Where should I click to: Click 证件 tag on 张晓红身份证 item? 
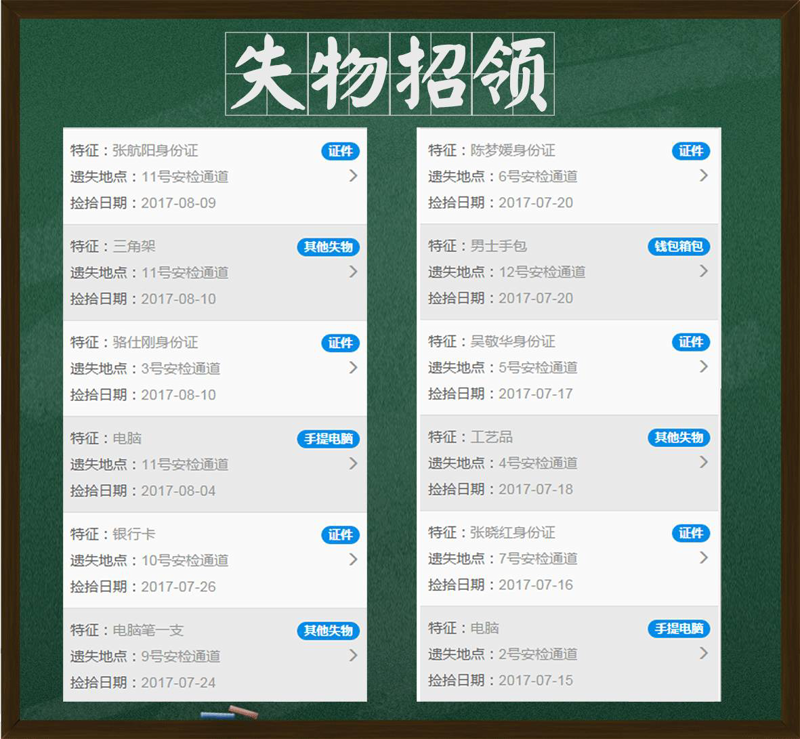691,533
